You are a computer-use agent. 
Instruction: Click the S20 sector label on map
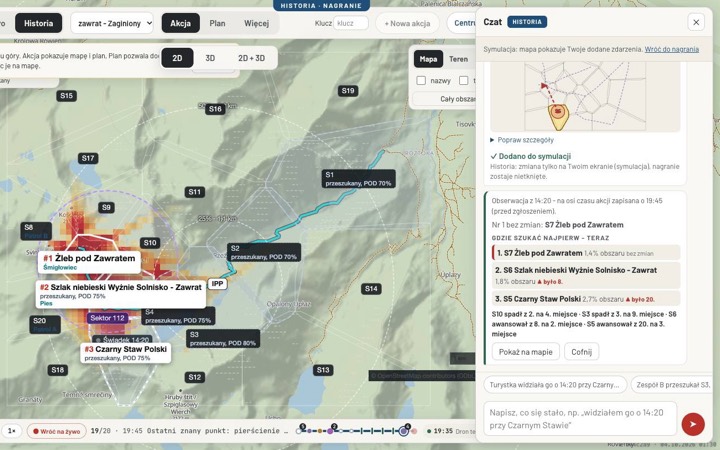[x=45, y=325]
